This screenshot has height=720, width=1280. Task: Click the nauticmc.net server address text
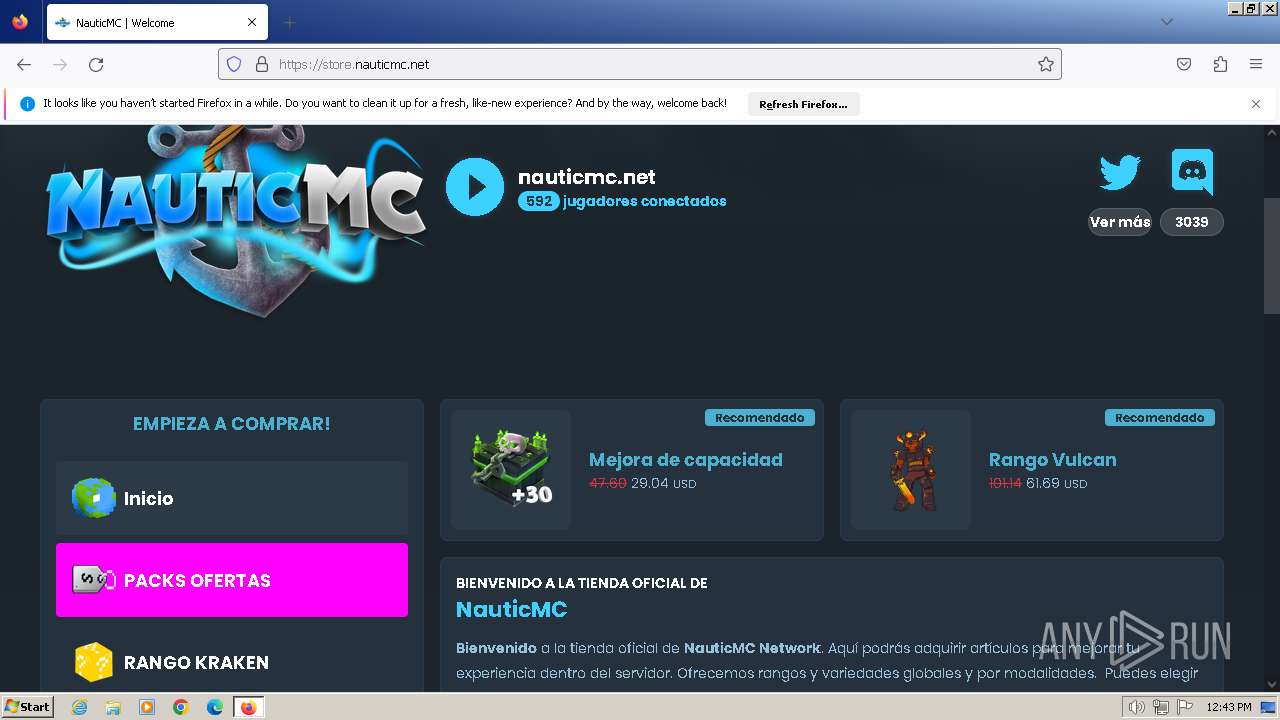point(587,177)
